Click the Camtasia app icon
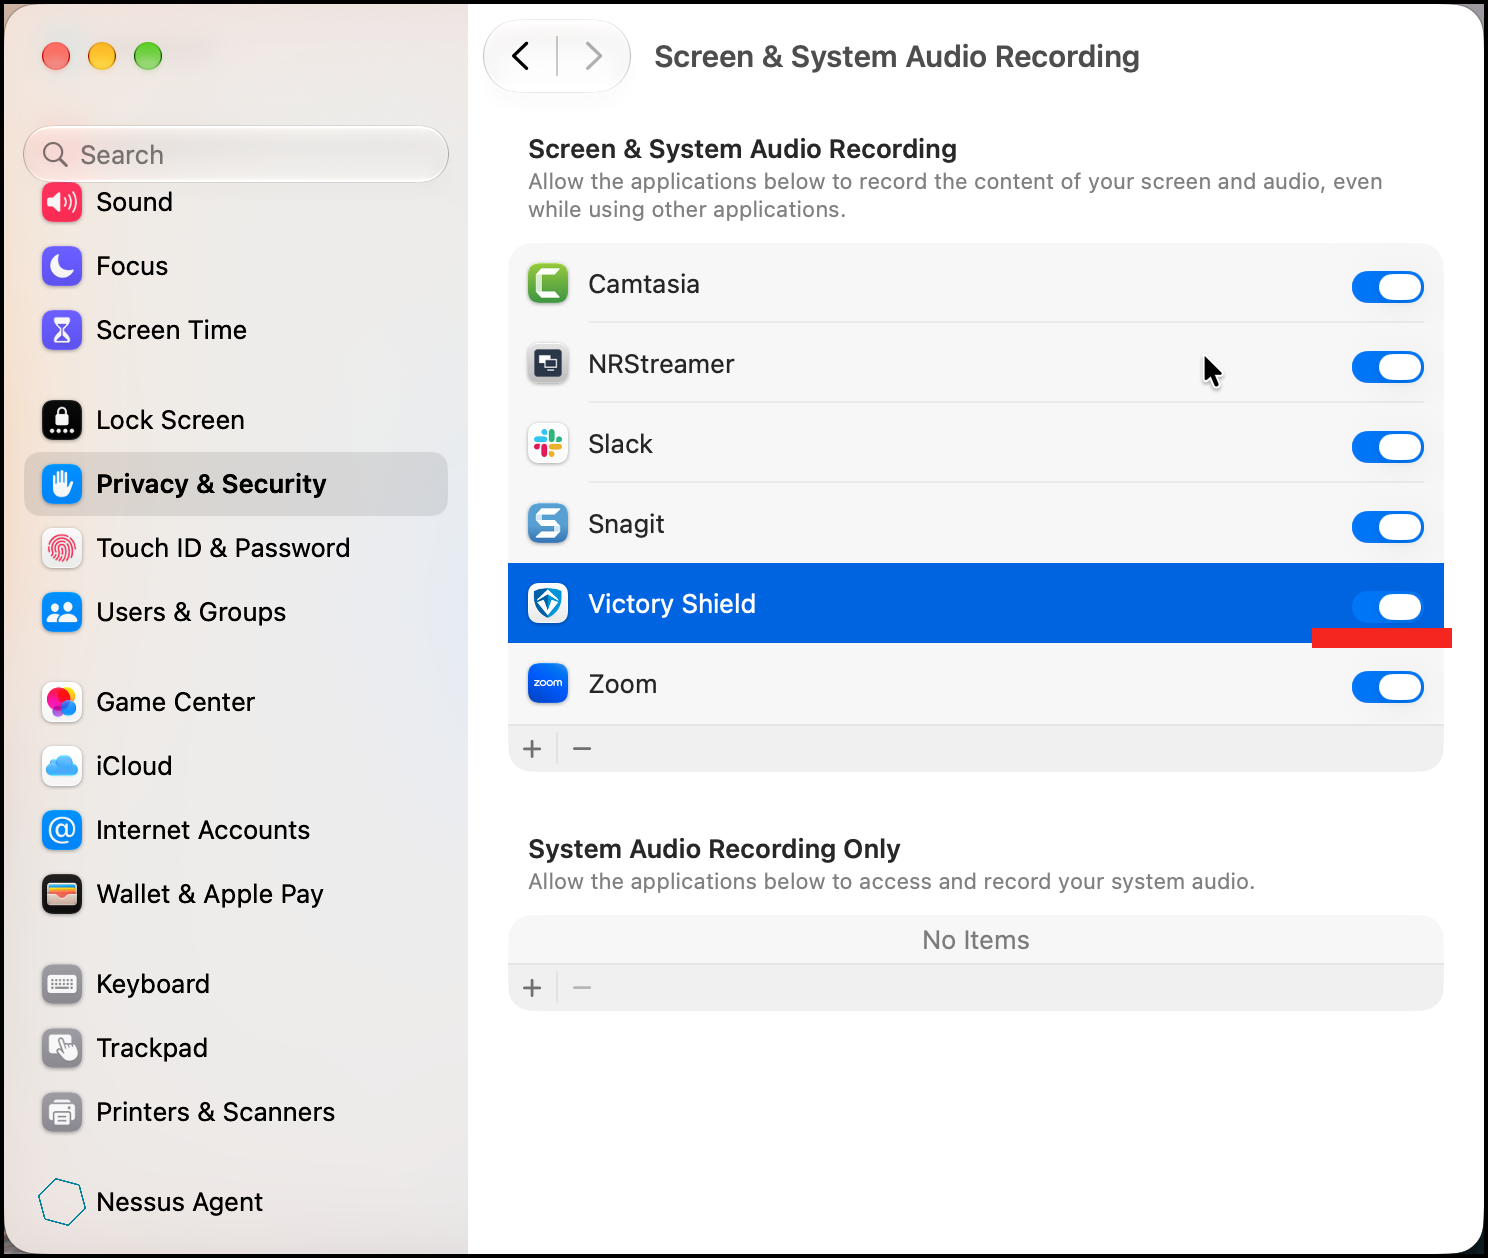The height and width of the screenshot is (1258, 1488). pyautogui.click(x=548, y=284)
